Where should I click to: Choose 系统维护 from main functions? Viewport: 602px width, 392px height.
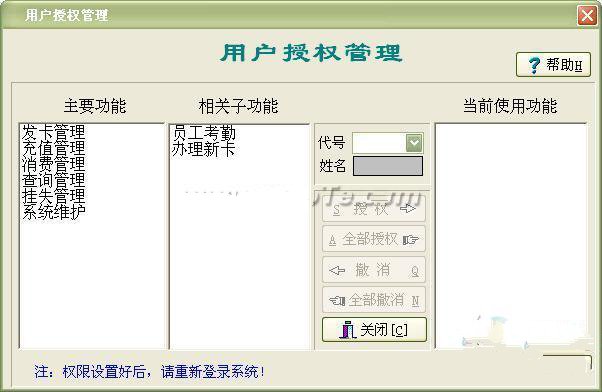point(53,212)
